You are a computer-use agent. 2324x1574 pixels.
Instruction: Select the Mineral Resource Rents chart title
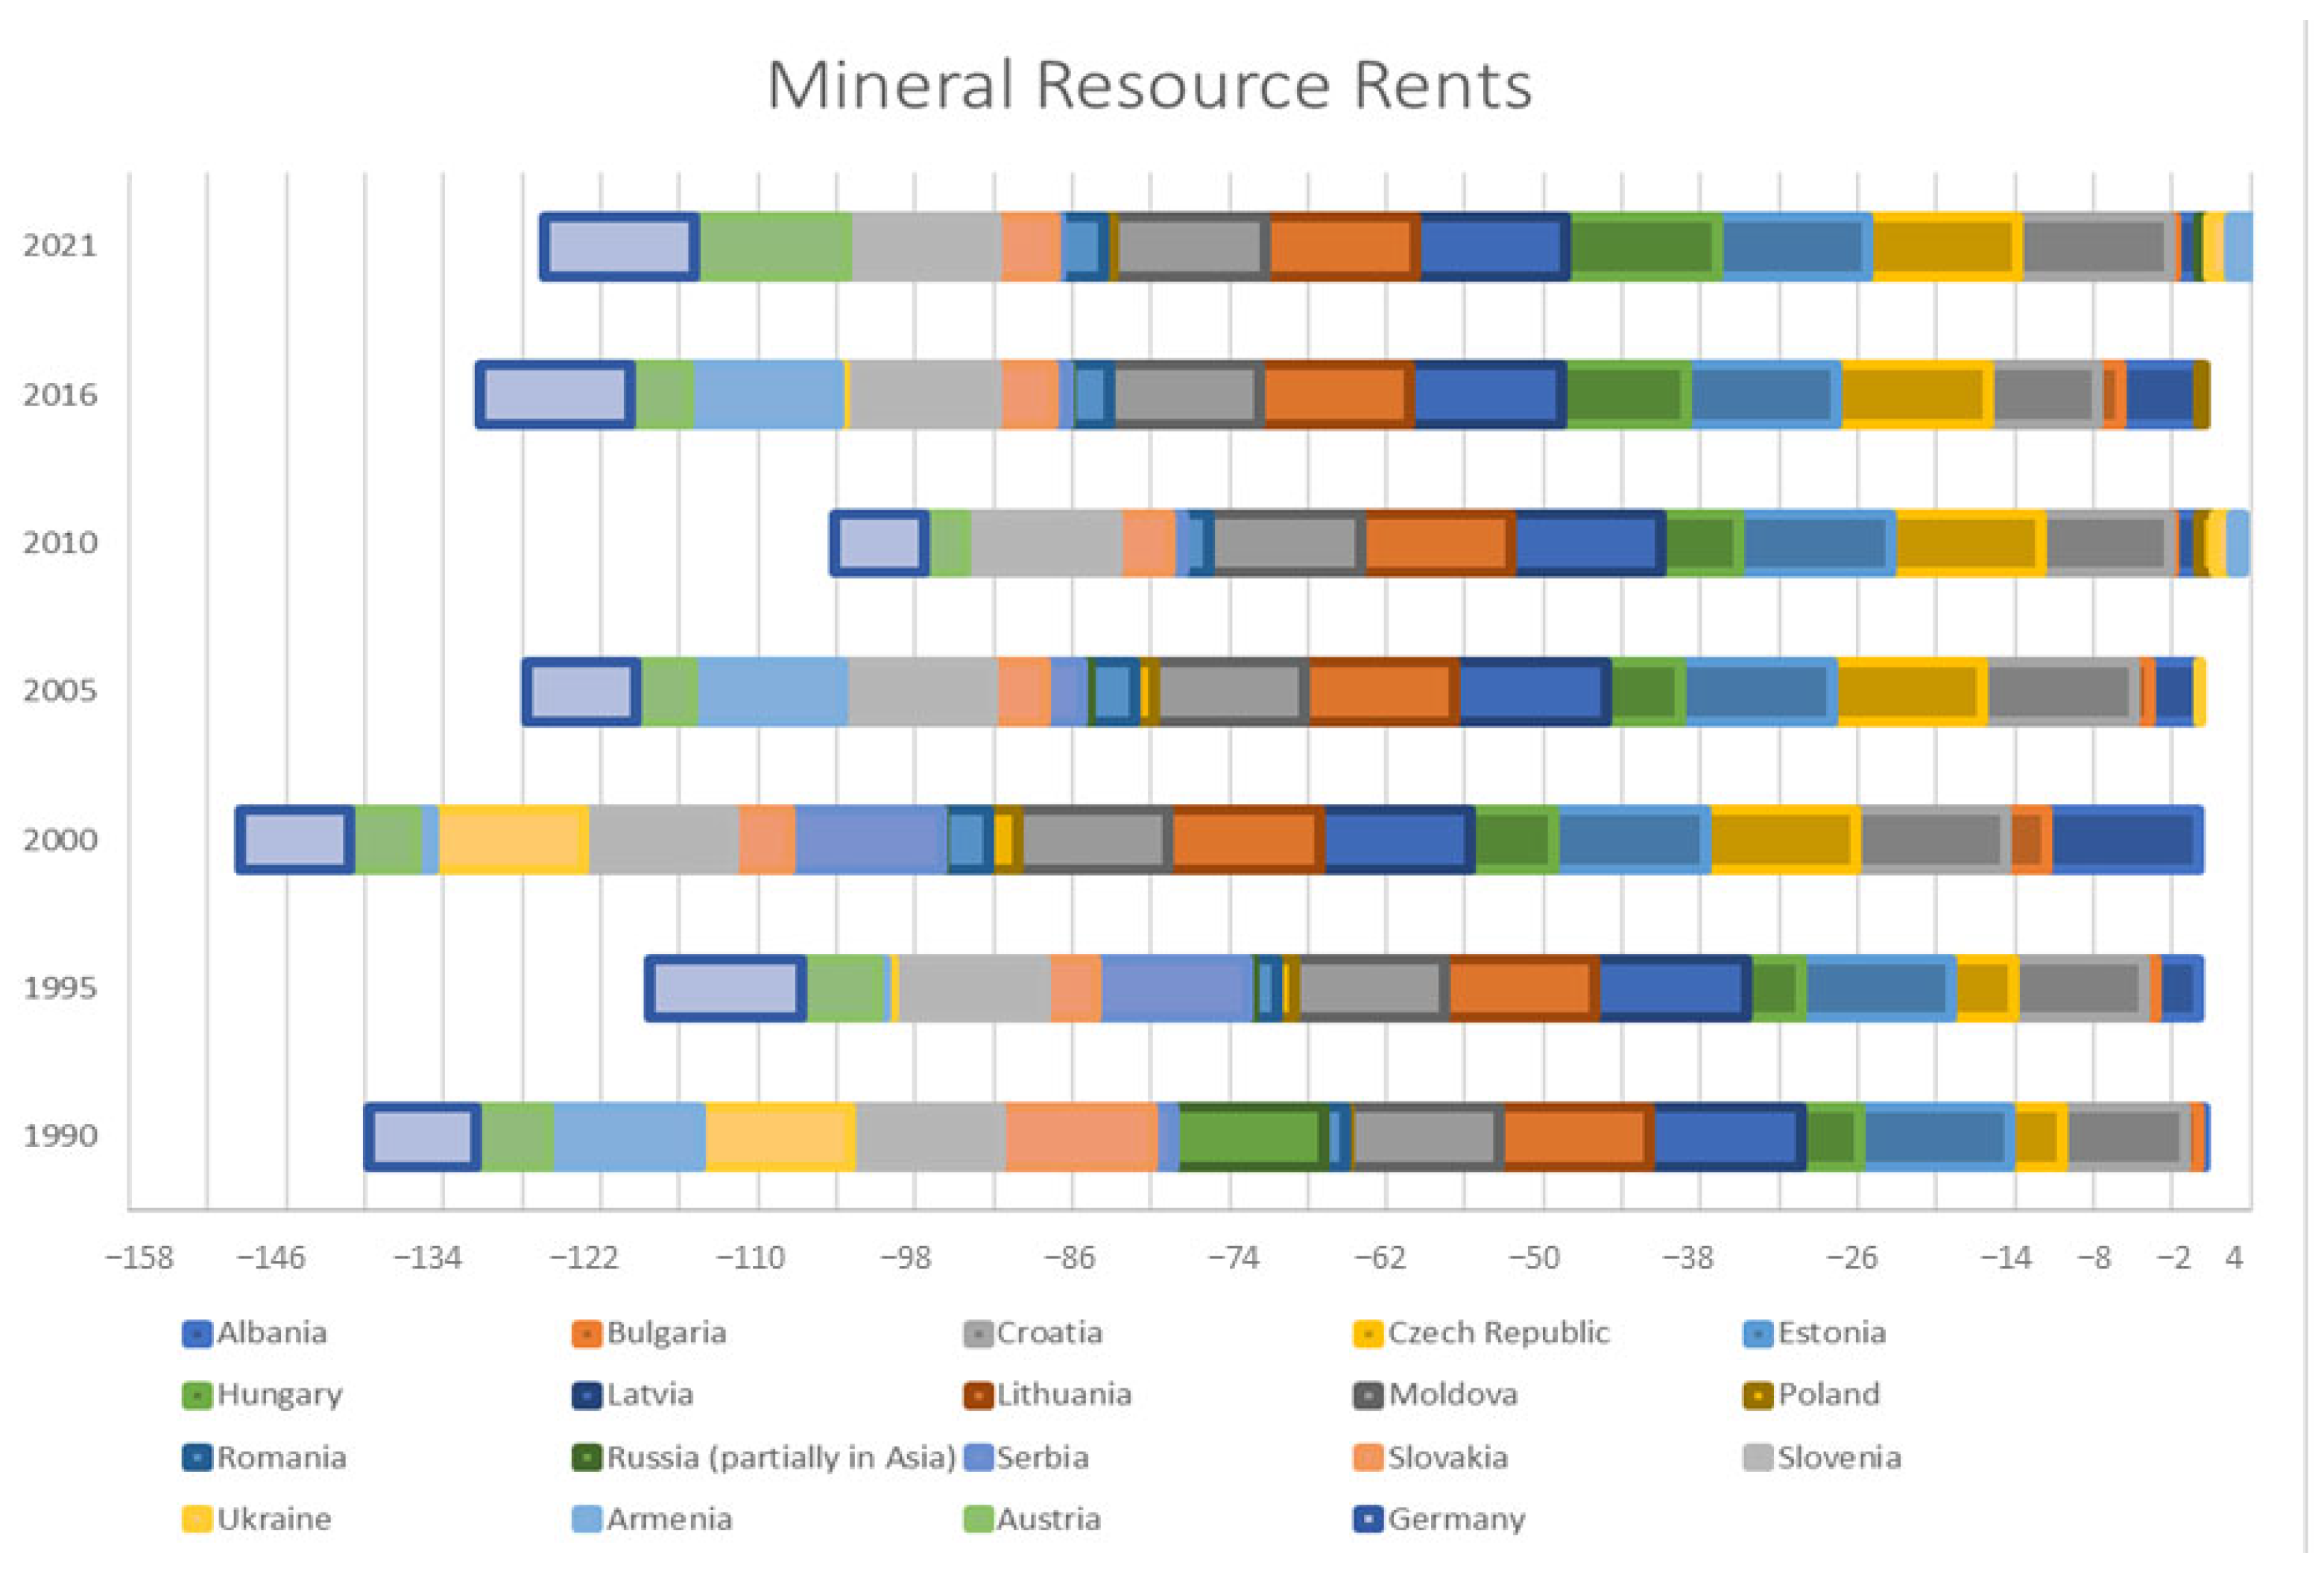(1149, 85)
